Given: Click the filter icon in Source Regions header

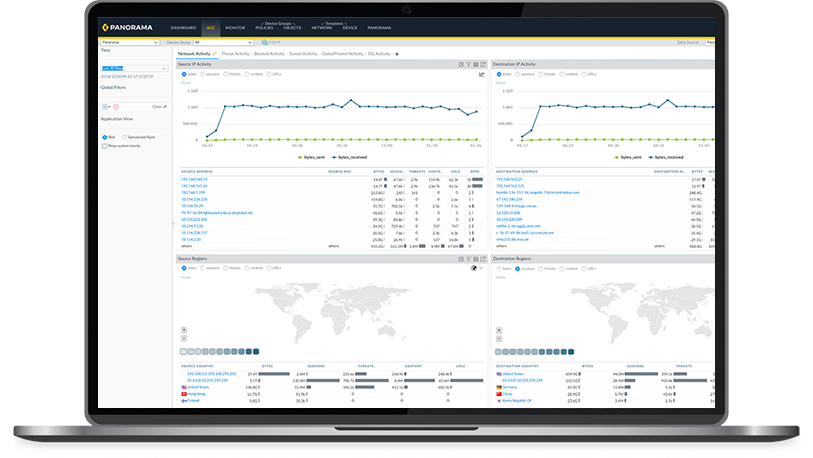Looking at the screenshot, I should [x=467, y=258].
